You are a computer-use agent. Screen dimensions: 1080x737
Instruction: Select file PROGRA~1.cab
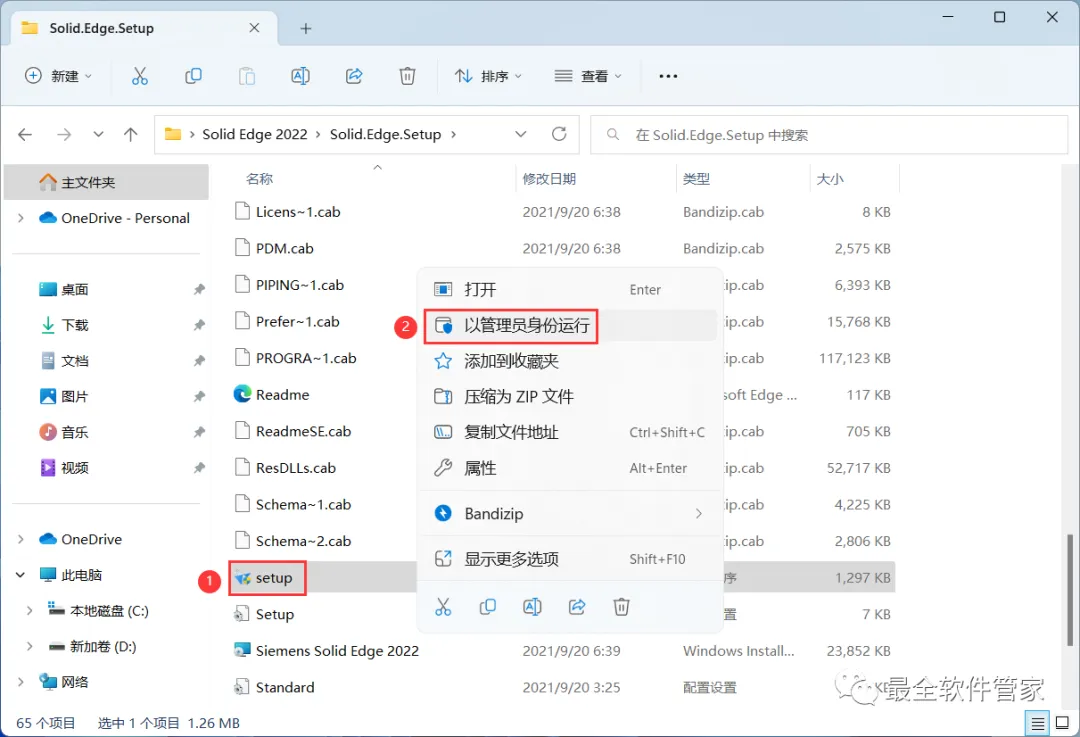pos(306,358)
